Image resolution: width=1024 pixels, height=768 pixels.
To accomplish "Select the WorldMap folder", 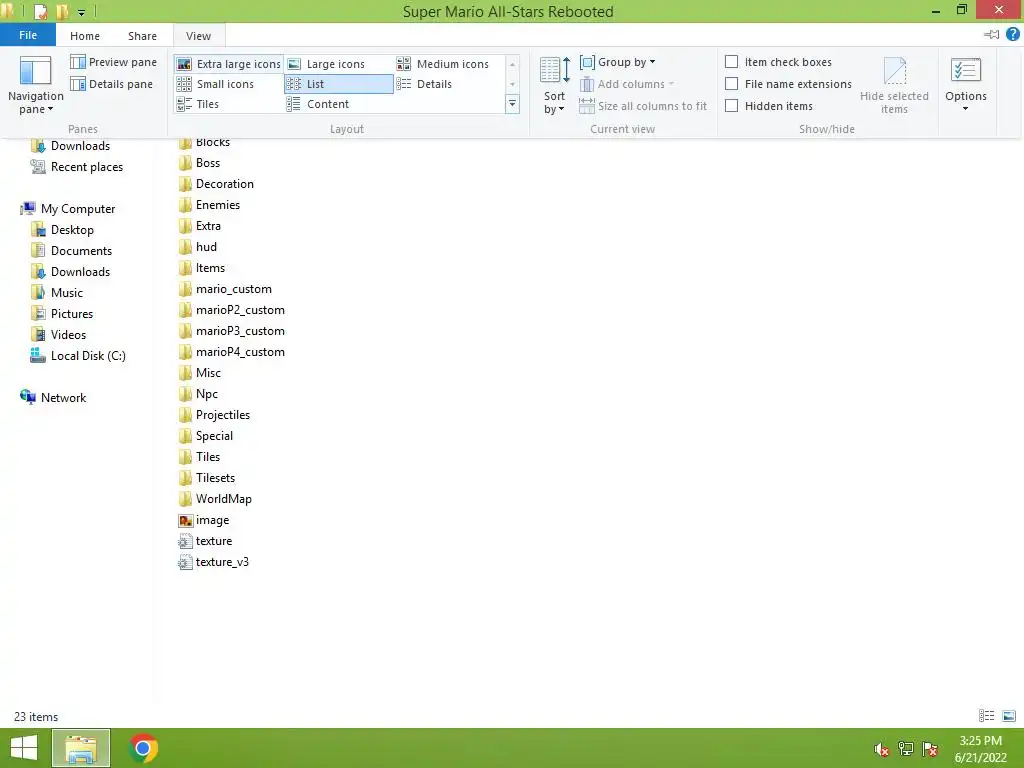I will point(215,499).
